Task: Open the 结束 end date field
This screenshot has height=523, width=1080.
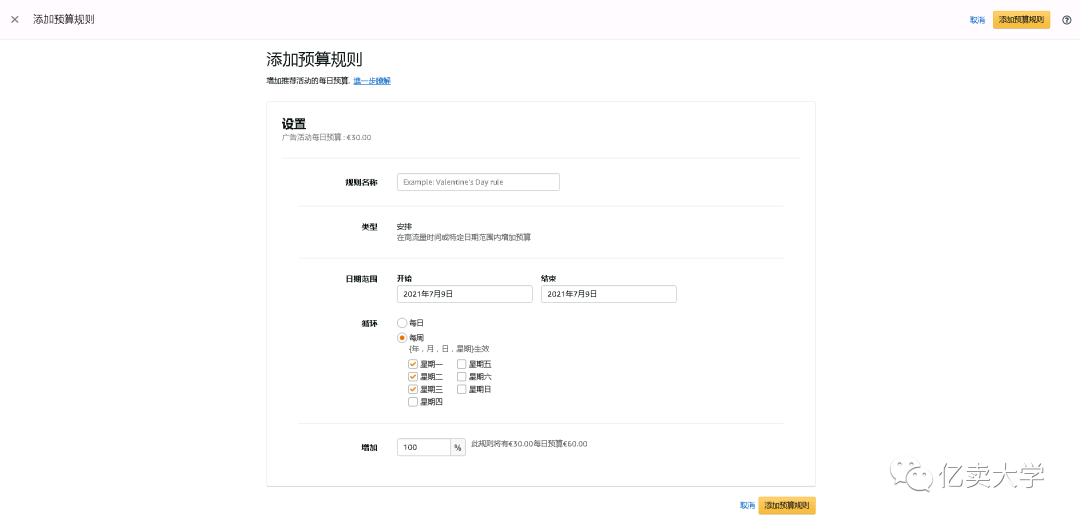Action: tap(609, 294)
